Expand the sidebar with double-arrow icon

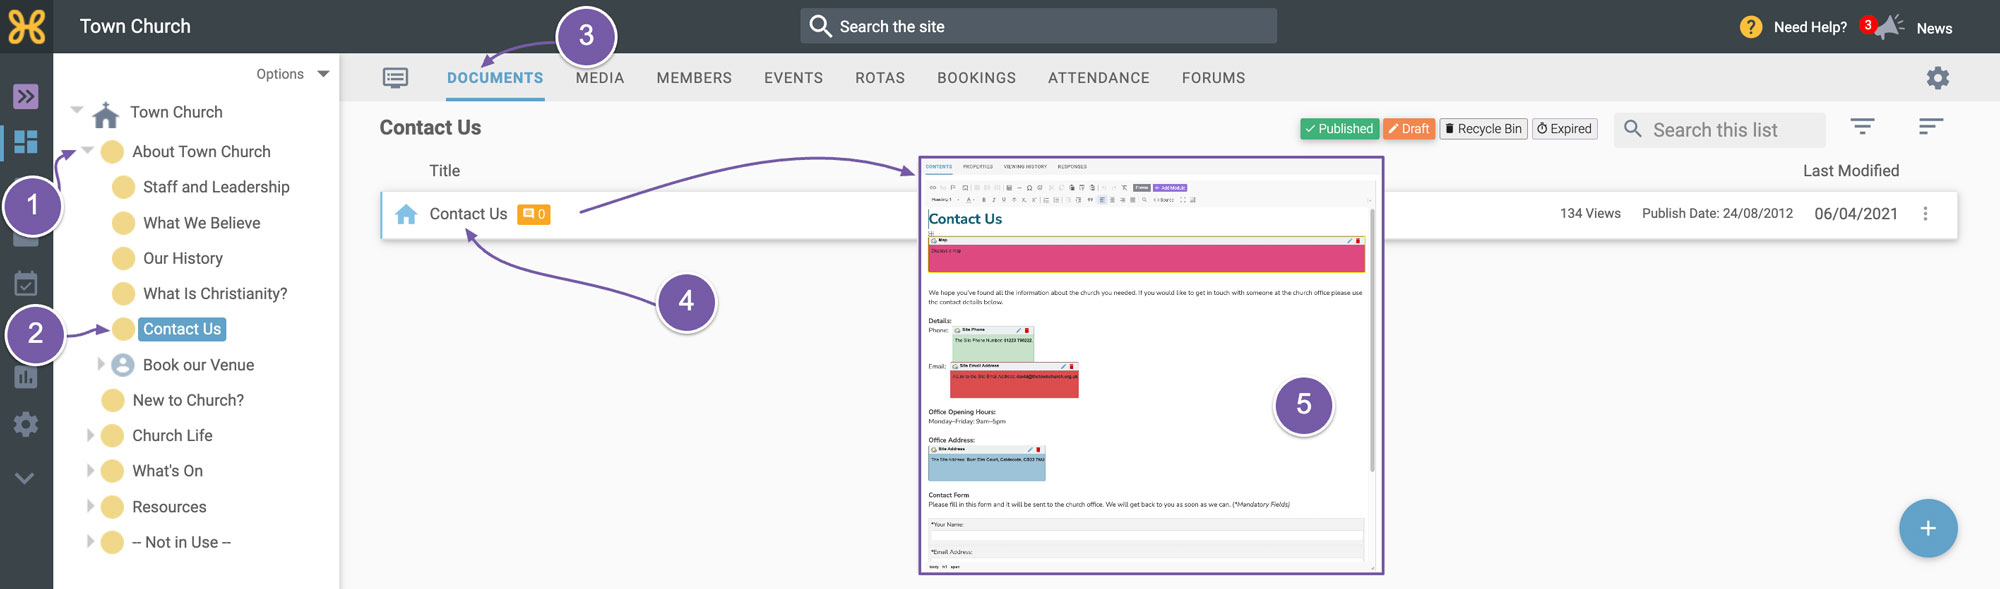coord(26,96)
